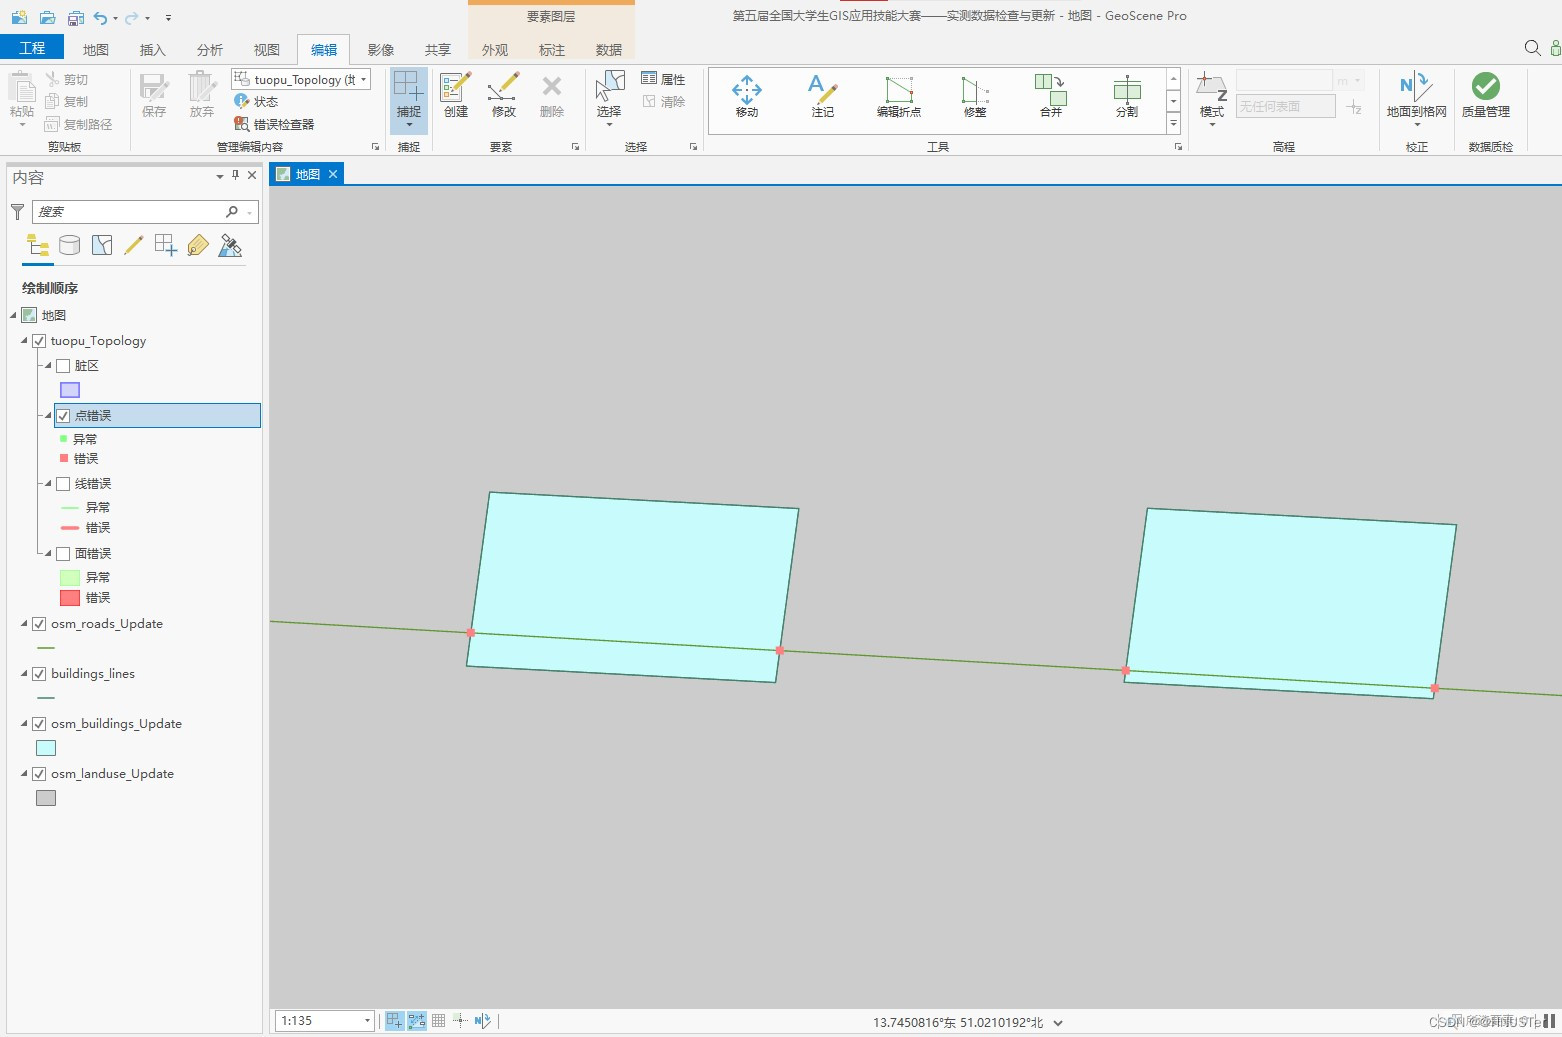Enable the 面错误 layer checkbox
1562x1037 pixels.
point(63,554)
